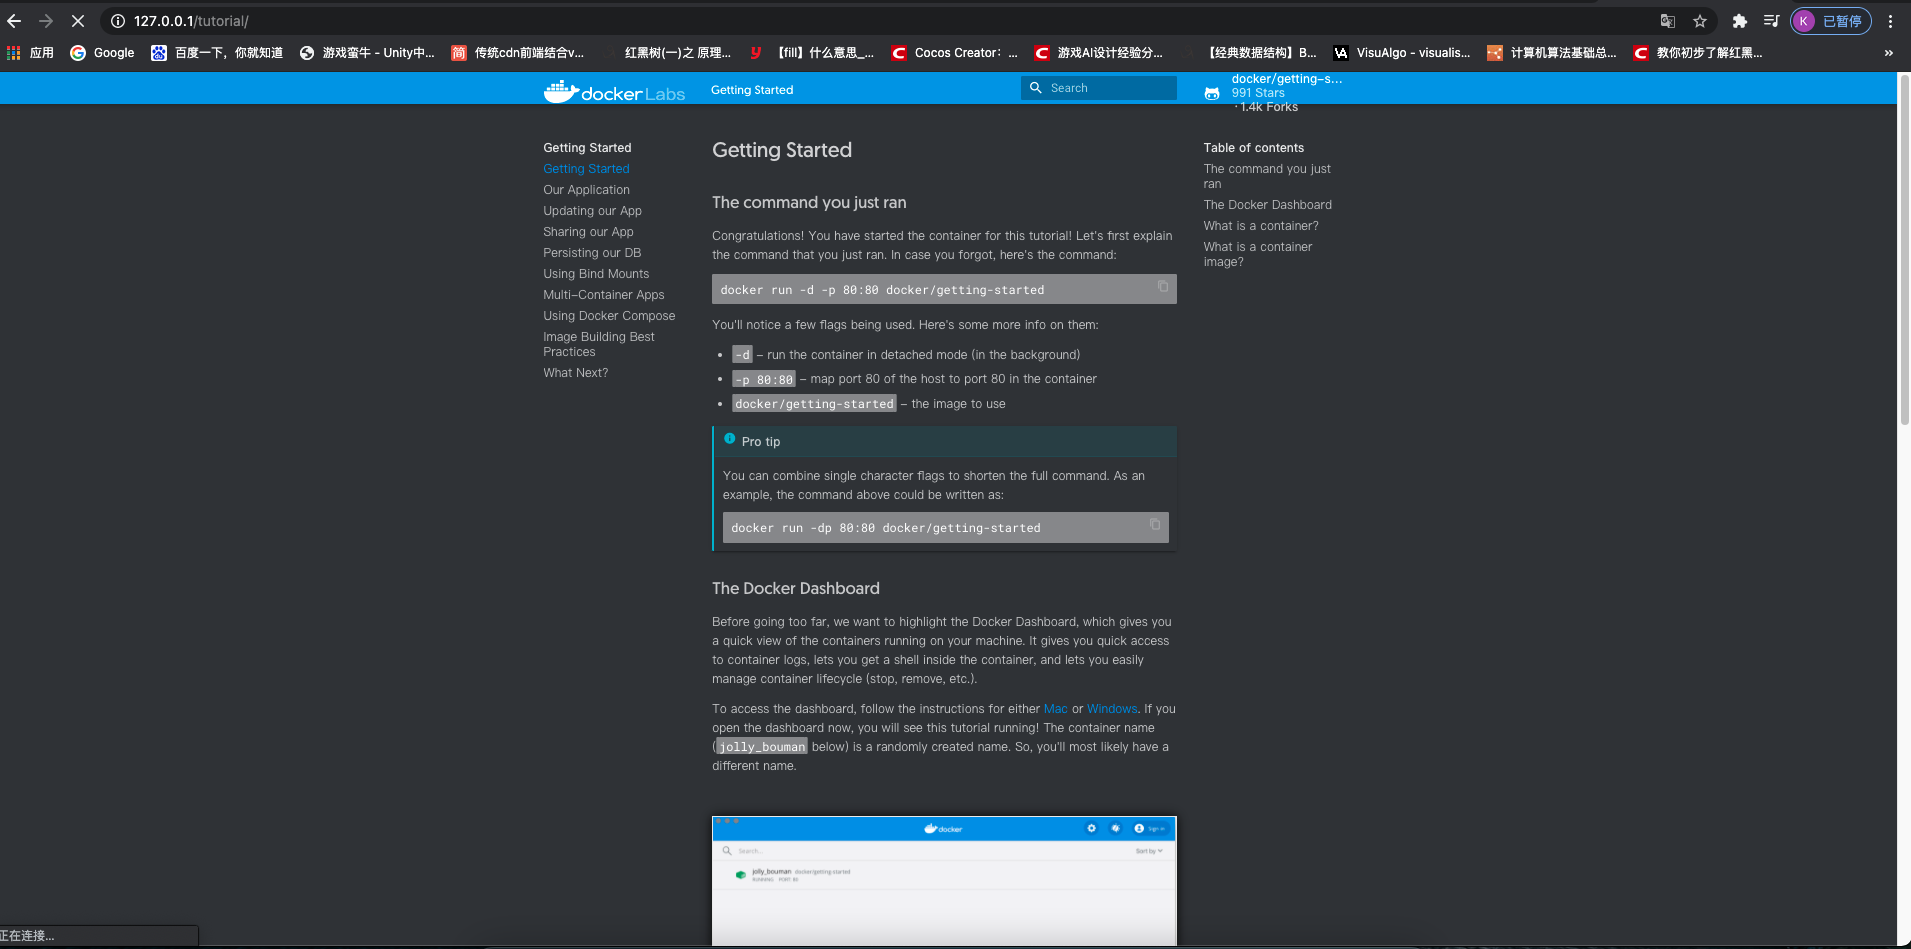Bookmark this page with star icon
Screen dimensions: 1911x949
pos(1700,21)
